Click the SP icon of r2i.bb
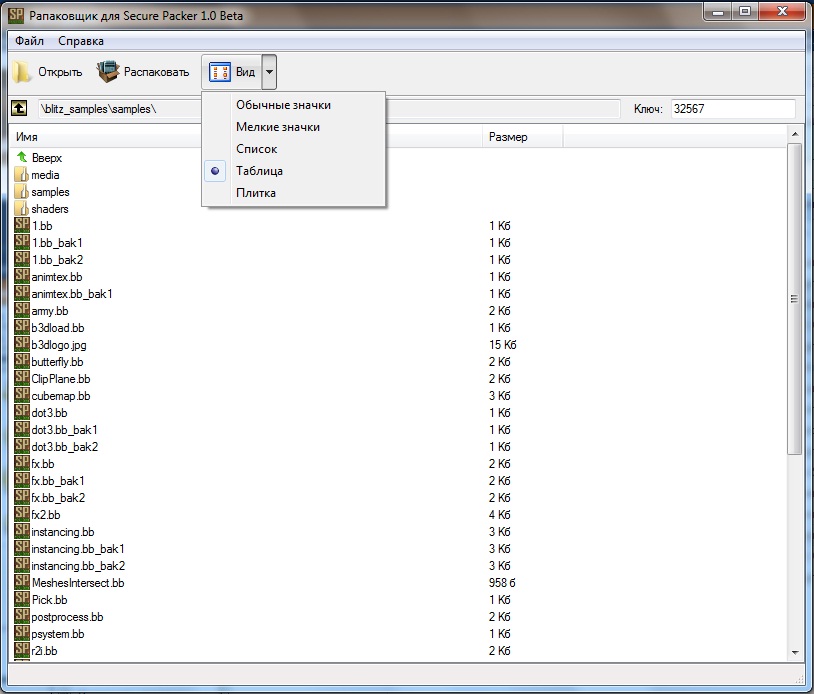814x694 pixels. [22, 650]
